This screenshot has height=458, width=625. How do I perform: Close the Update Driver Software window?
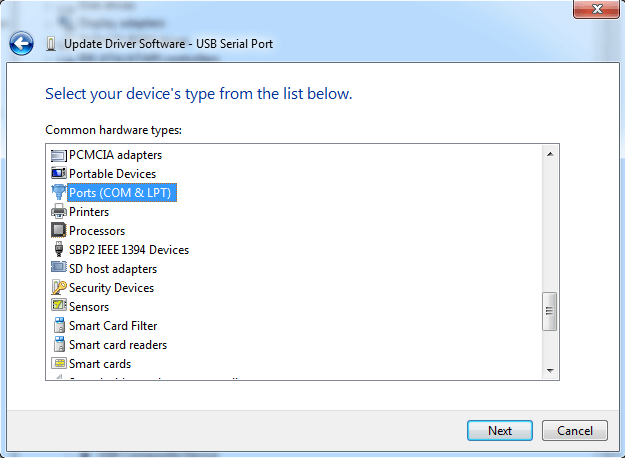click(x=600, y=11)
